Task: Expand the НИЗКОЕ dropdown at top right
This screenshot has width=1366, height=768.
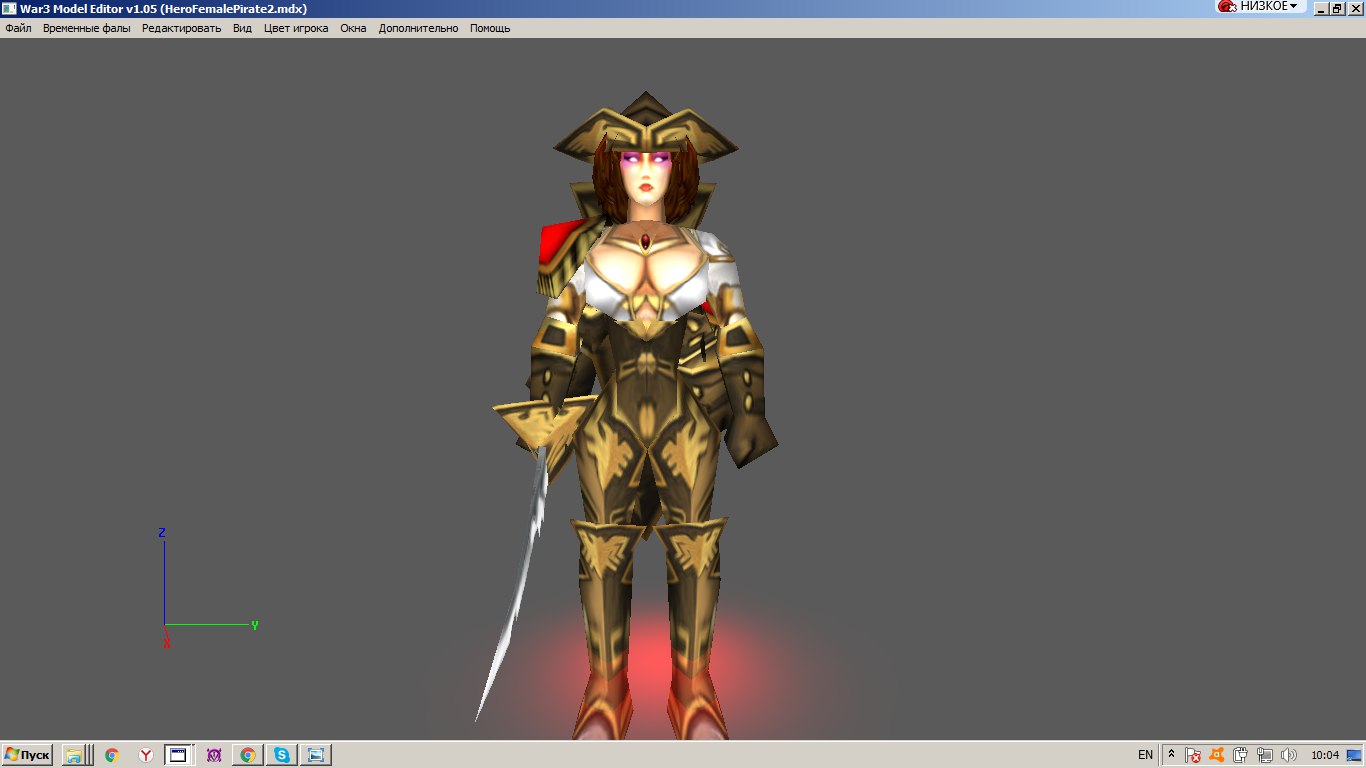Action: click(x=1269, y=6)
